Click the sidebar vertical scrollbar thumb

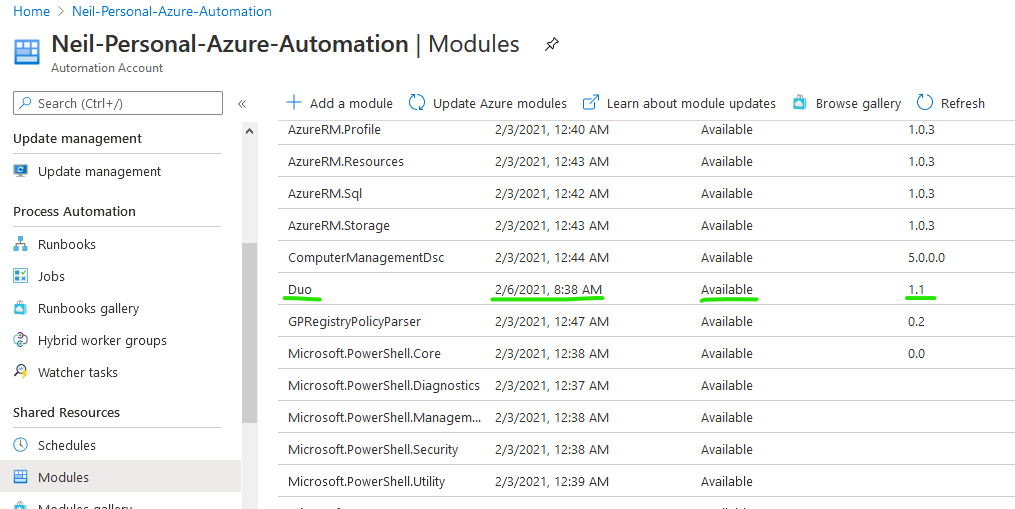(x=249, y=333)
